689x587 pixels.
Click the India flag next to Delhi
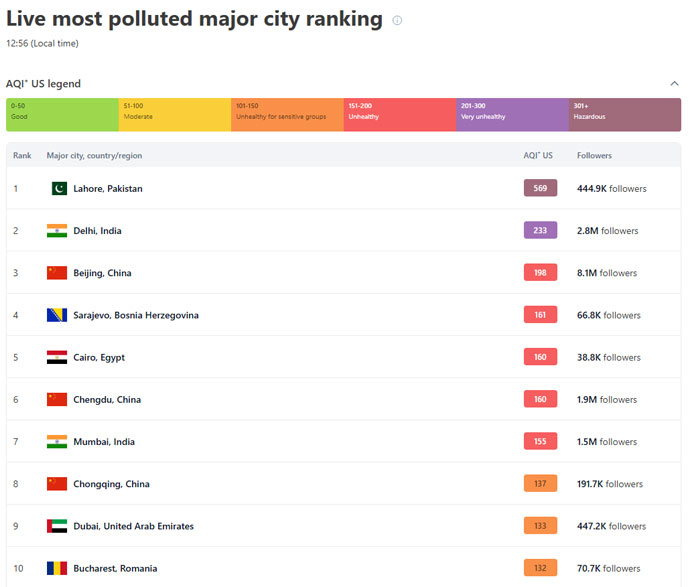(57, 231)
